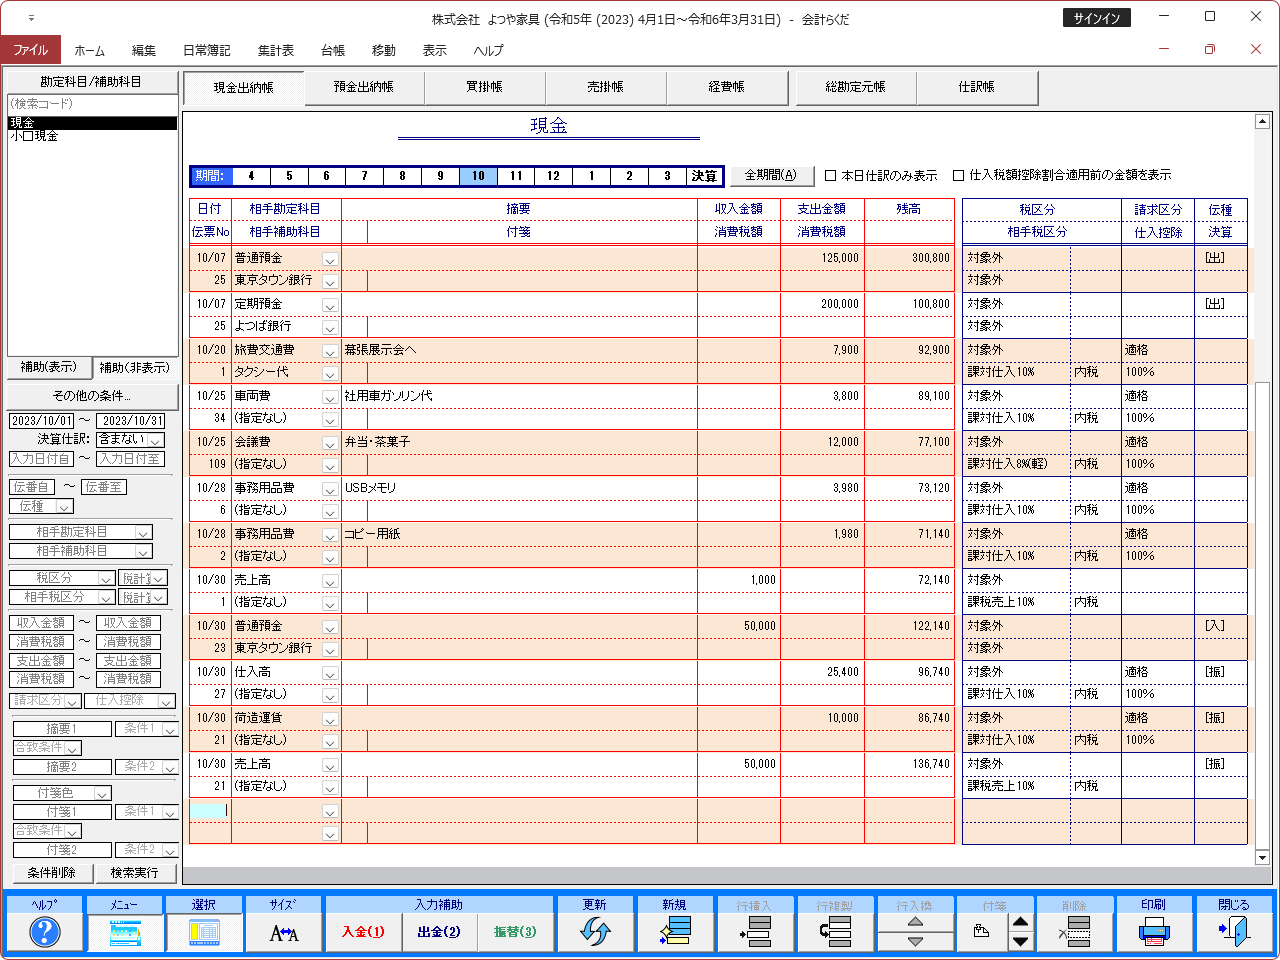This screenshot has width=1280, height=960.
Task: Open the 税区分 filter dropdown
Action: pyautogui.click(x=105, y=579)
